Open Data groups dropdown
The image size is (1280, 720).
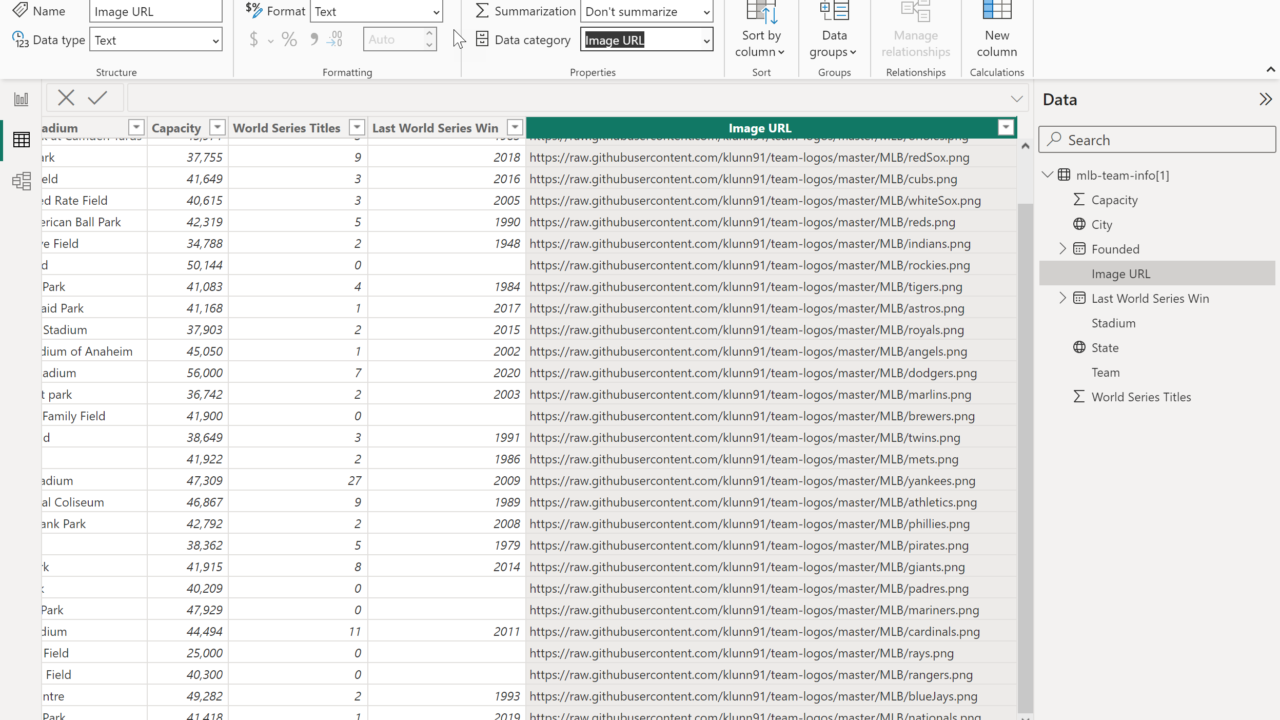833,30
